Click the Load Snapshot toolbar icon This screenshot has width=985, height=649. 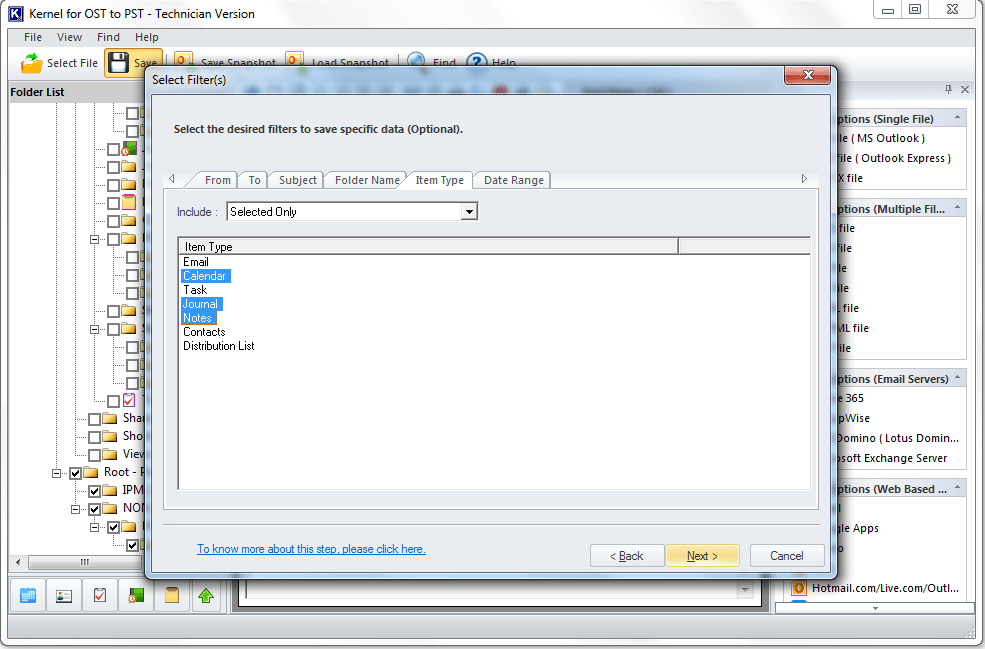click(x=294, y=60)
